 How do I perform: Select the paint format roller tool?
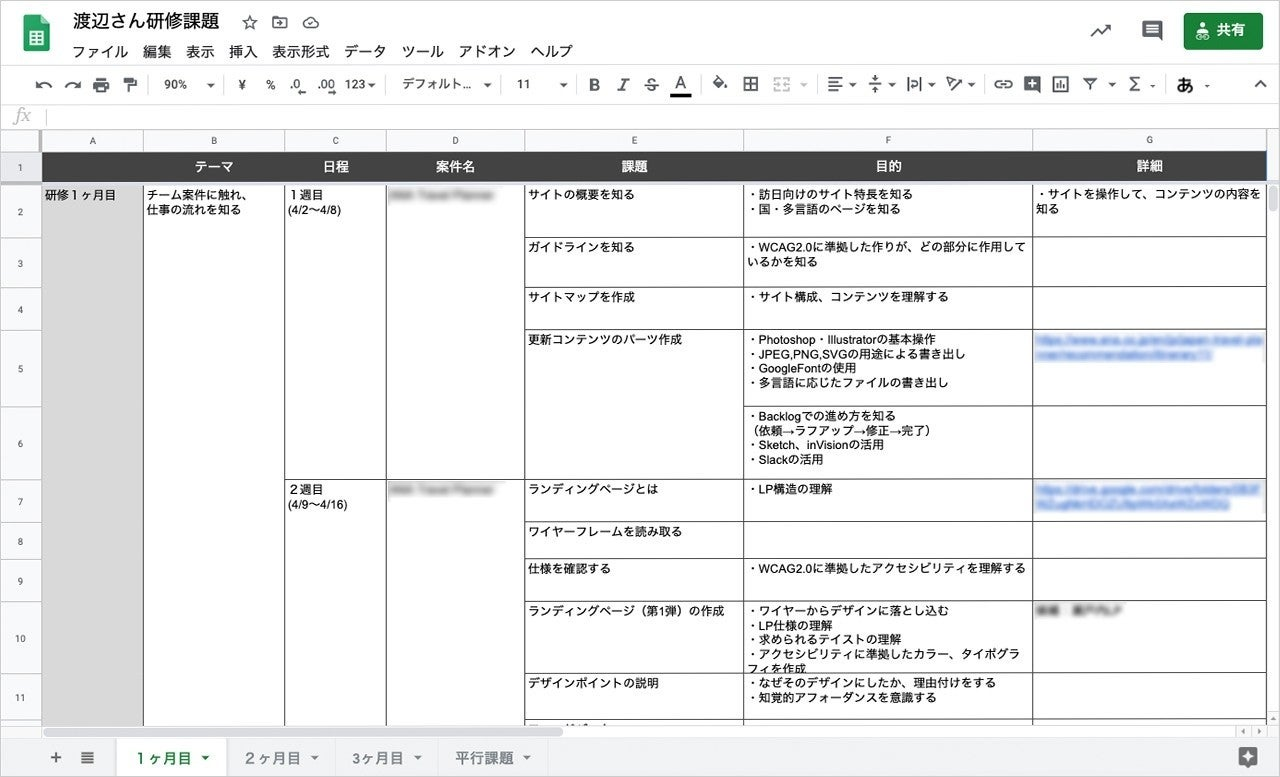(x=130, y=85)
